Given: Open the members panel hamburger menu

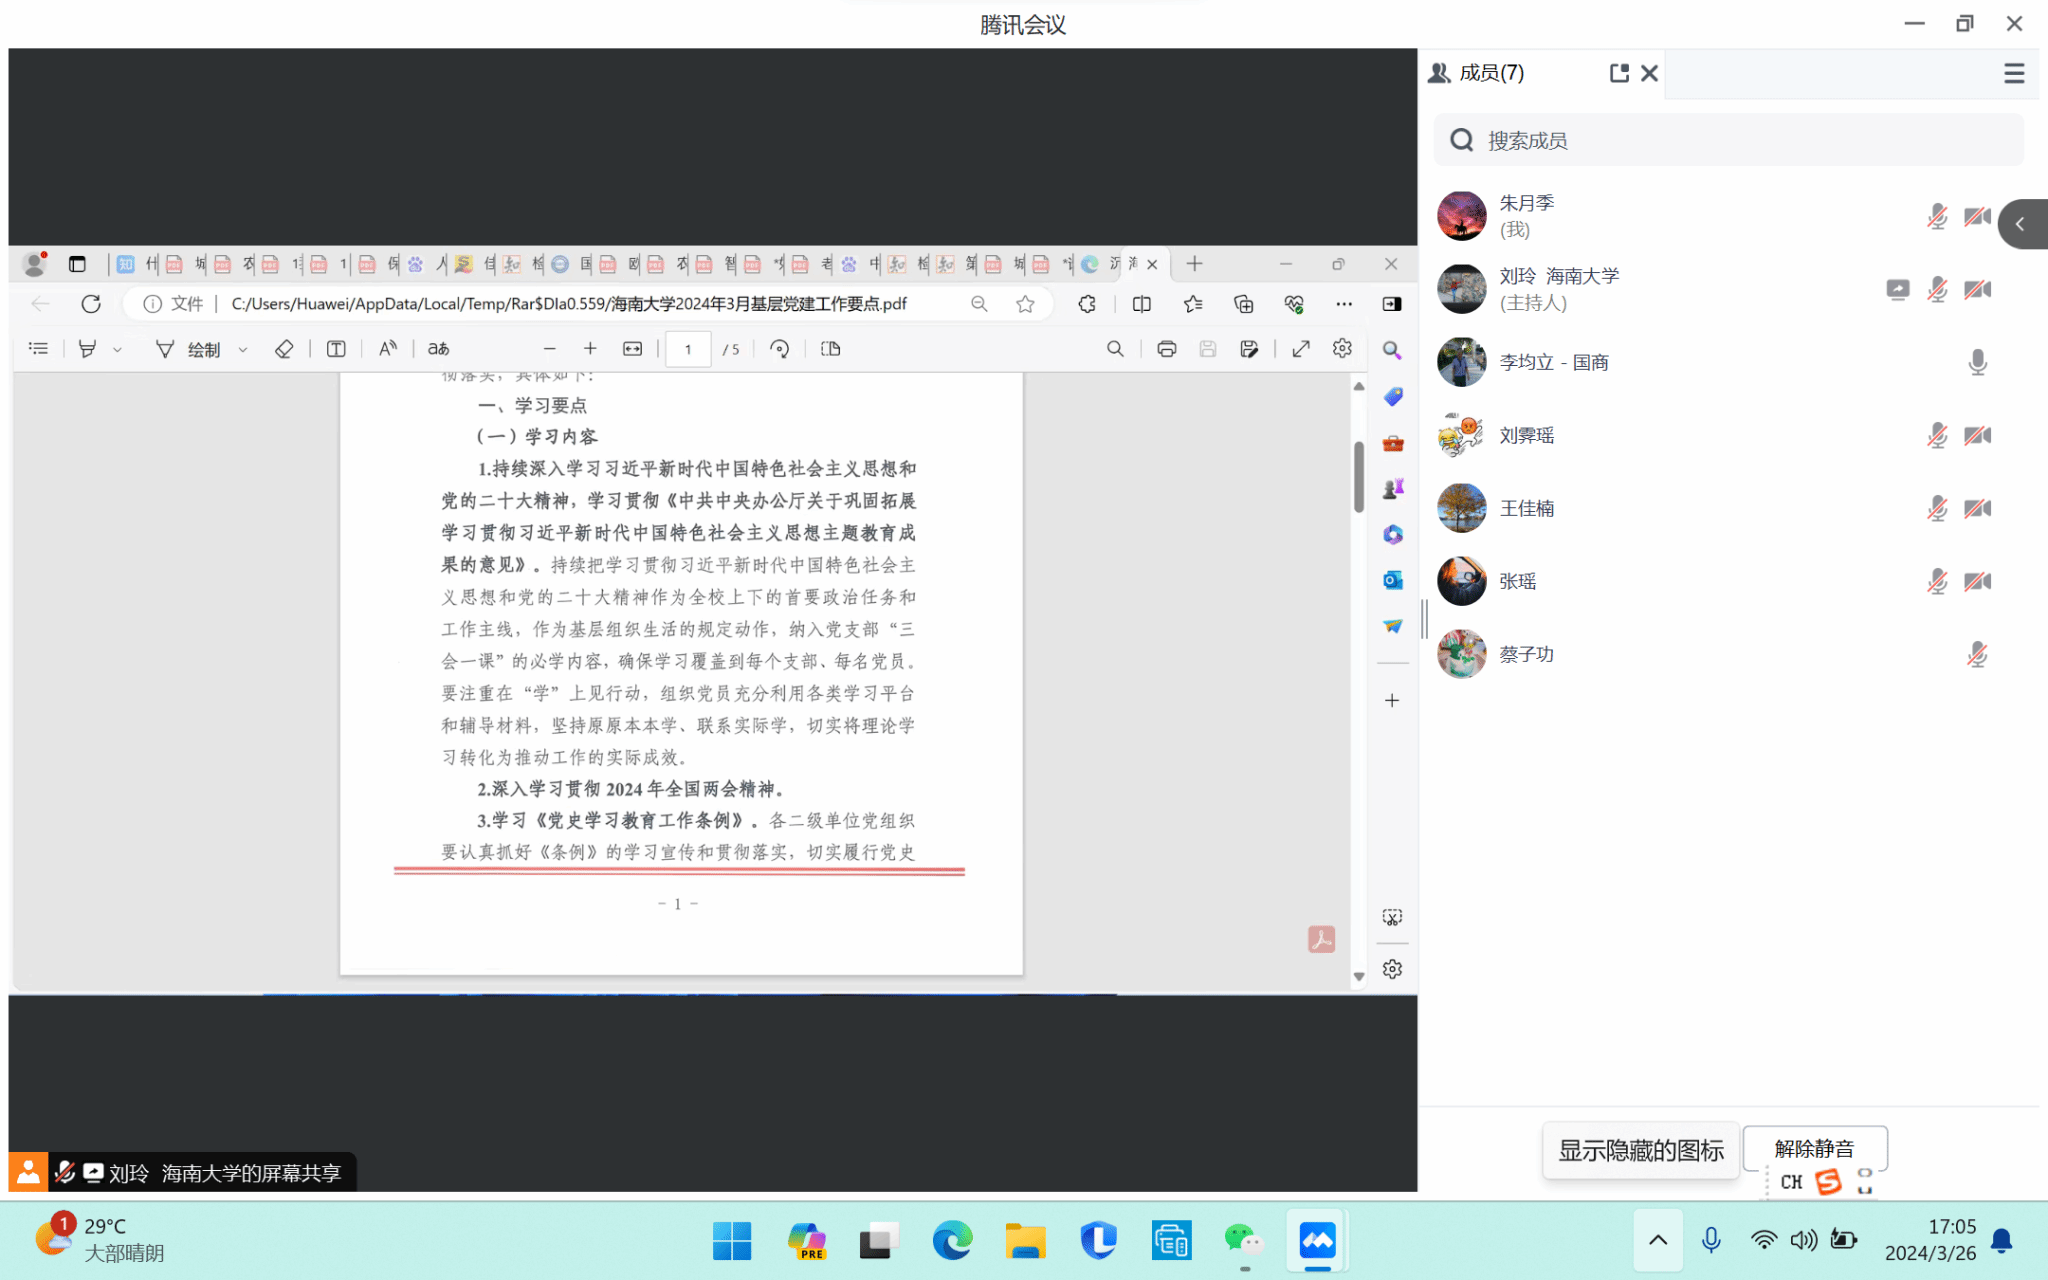Looking at the screenshot, I should pos(2014,73).
